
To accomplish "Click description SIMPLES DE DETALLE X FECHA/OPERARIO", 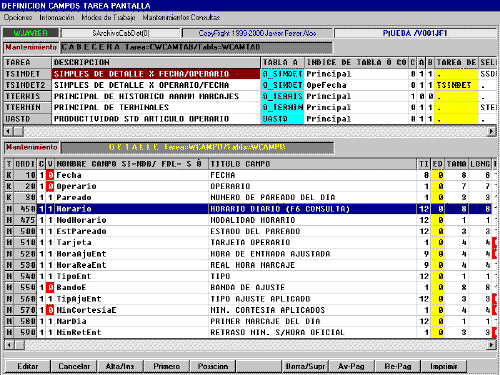I will tap(156, 74).
